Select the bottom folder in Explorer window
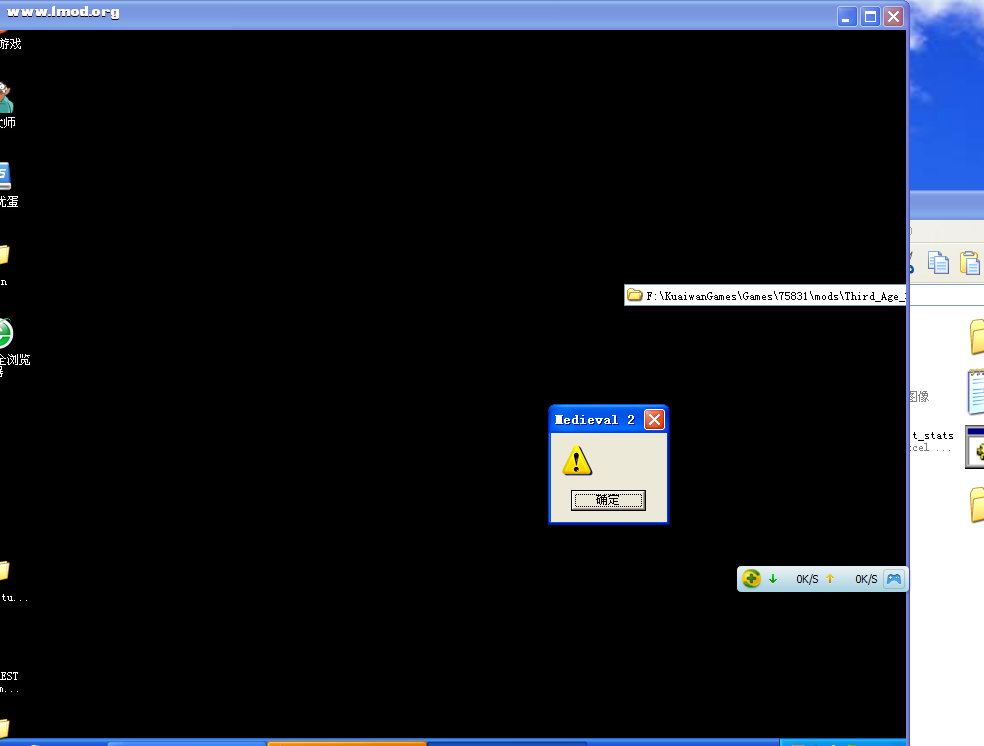This screenshot has width=984, height=746. (976, 505)
